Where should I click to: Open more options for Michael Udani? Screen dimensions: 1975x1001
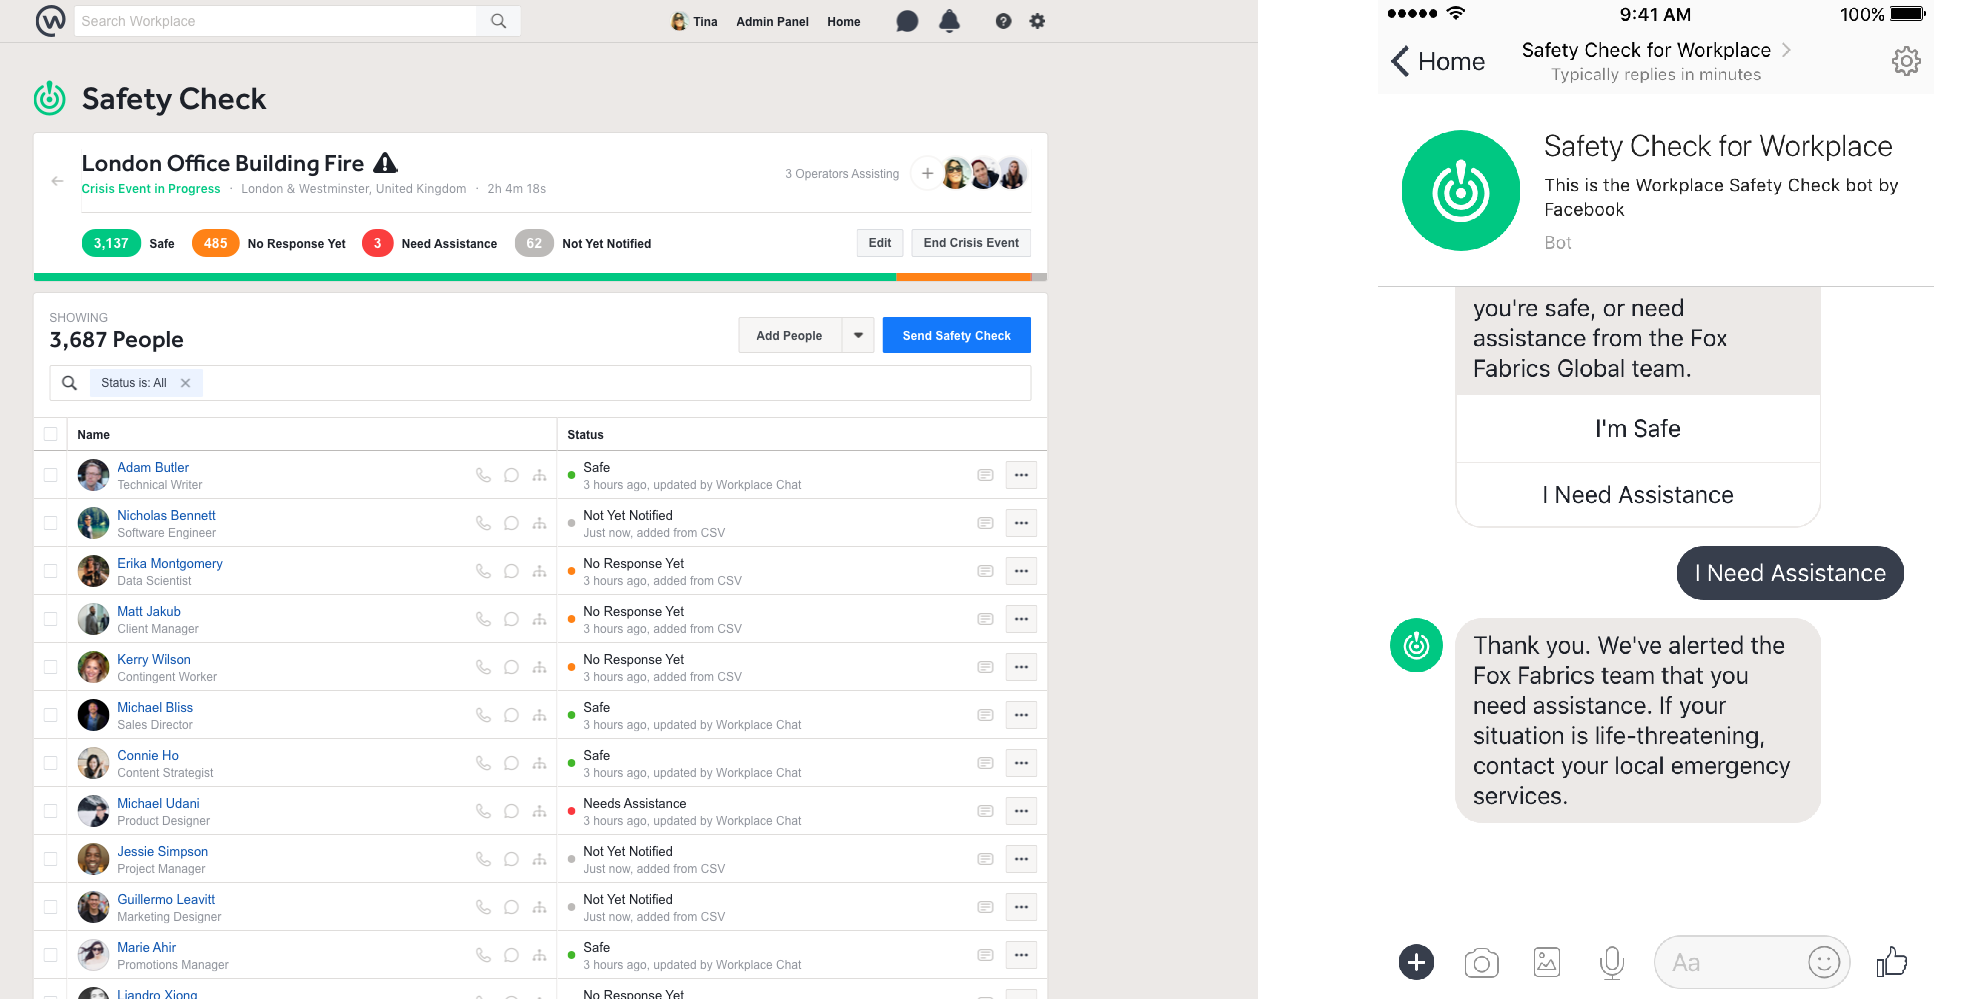click(x=1021, y=811)
